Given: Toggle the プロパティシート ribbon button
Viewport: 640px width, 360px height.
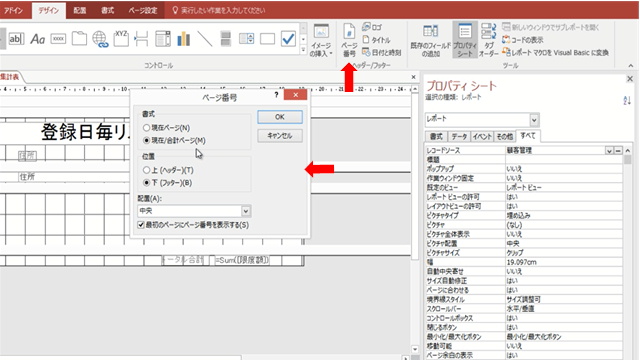Looking at the screenshot, I should point(465,40).
